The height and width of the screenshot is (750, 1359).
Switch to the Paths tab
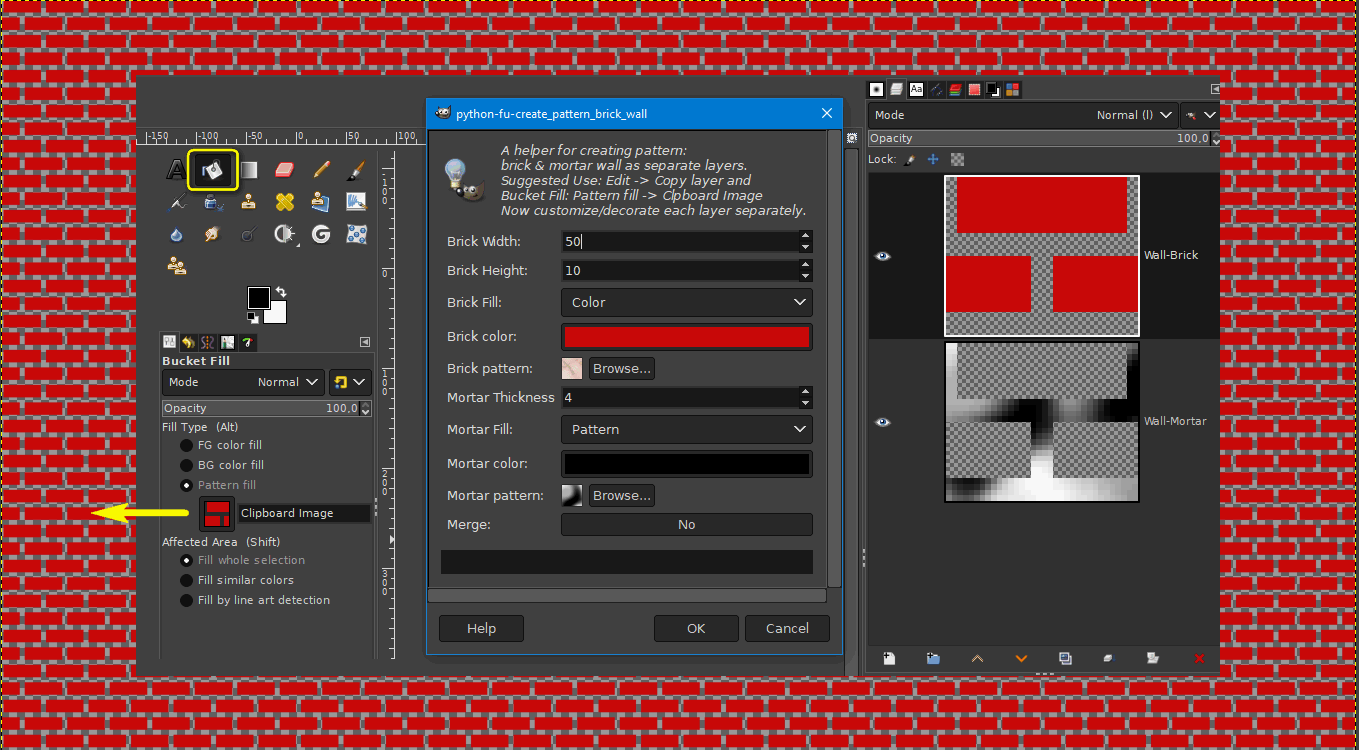coord(936,89)
